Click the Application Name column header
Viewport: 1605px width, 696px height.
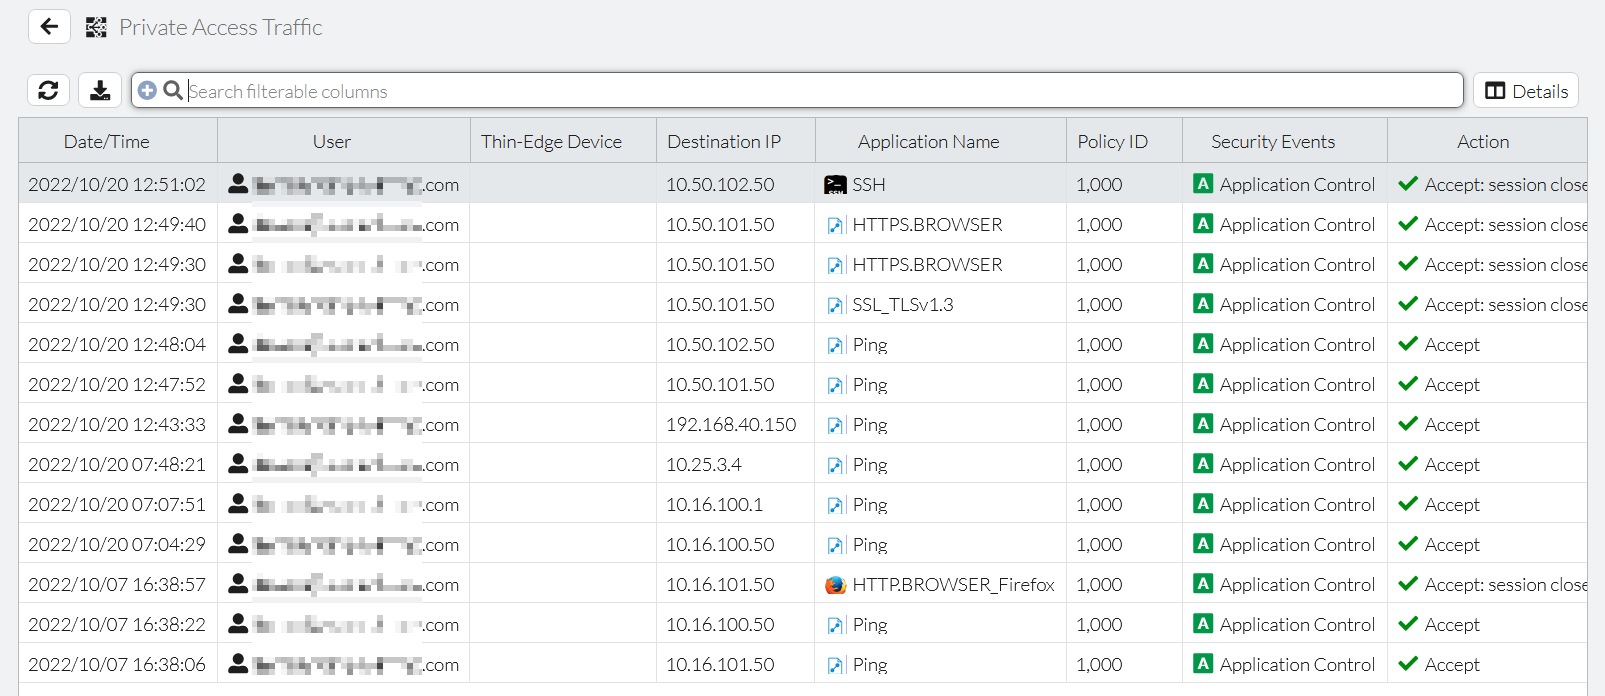928,142
